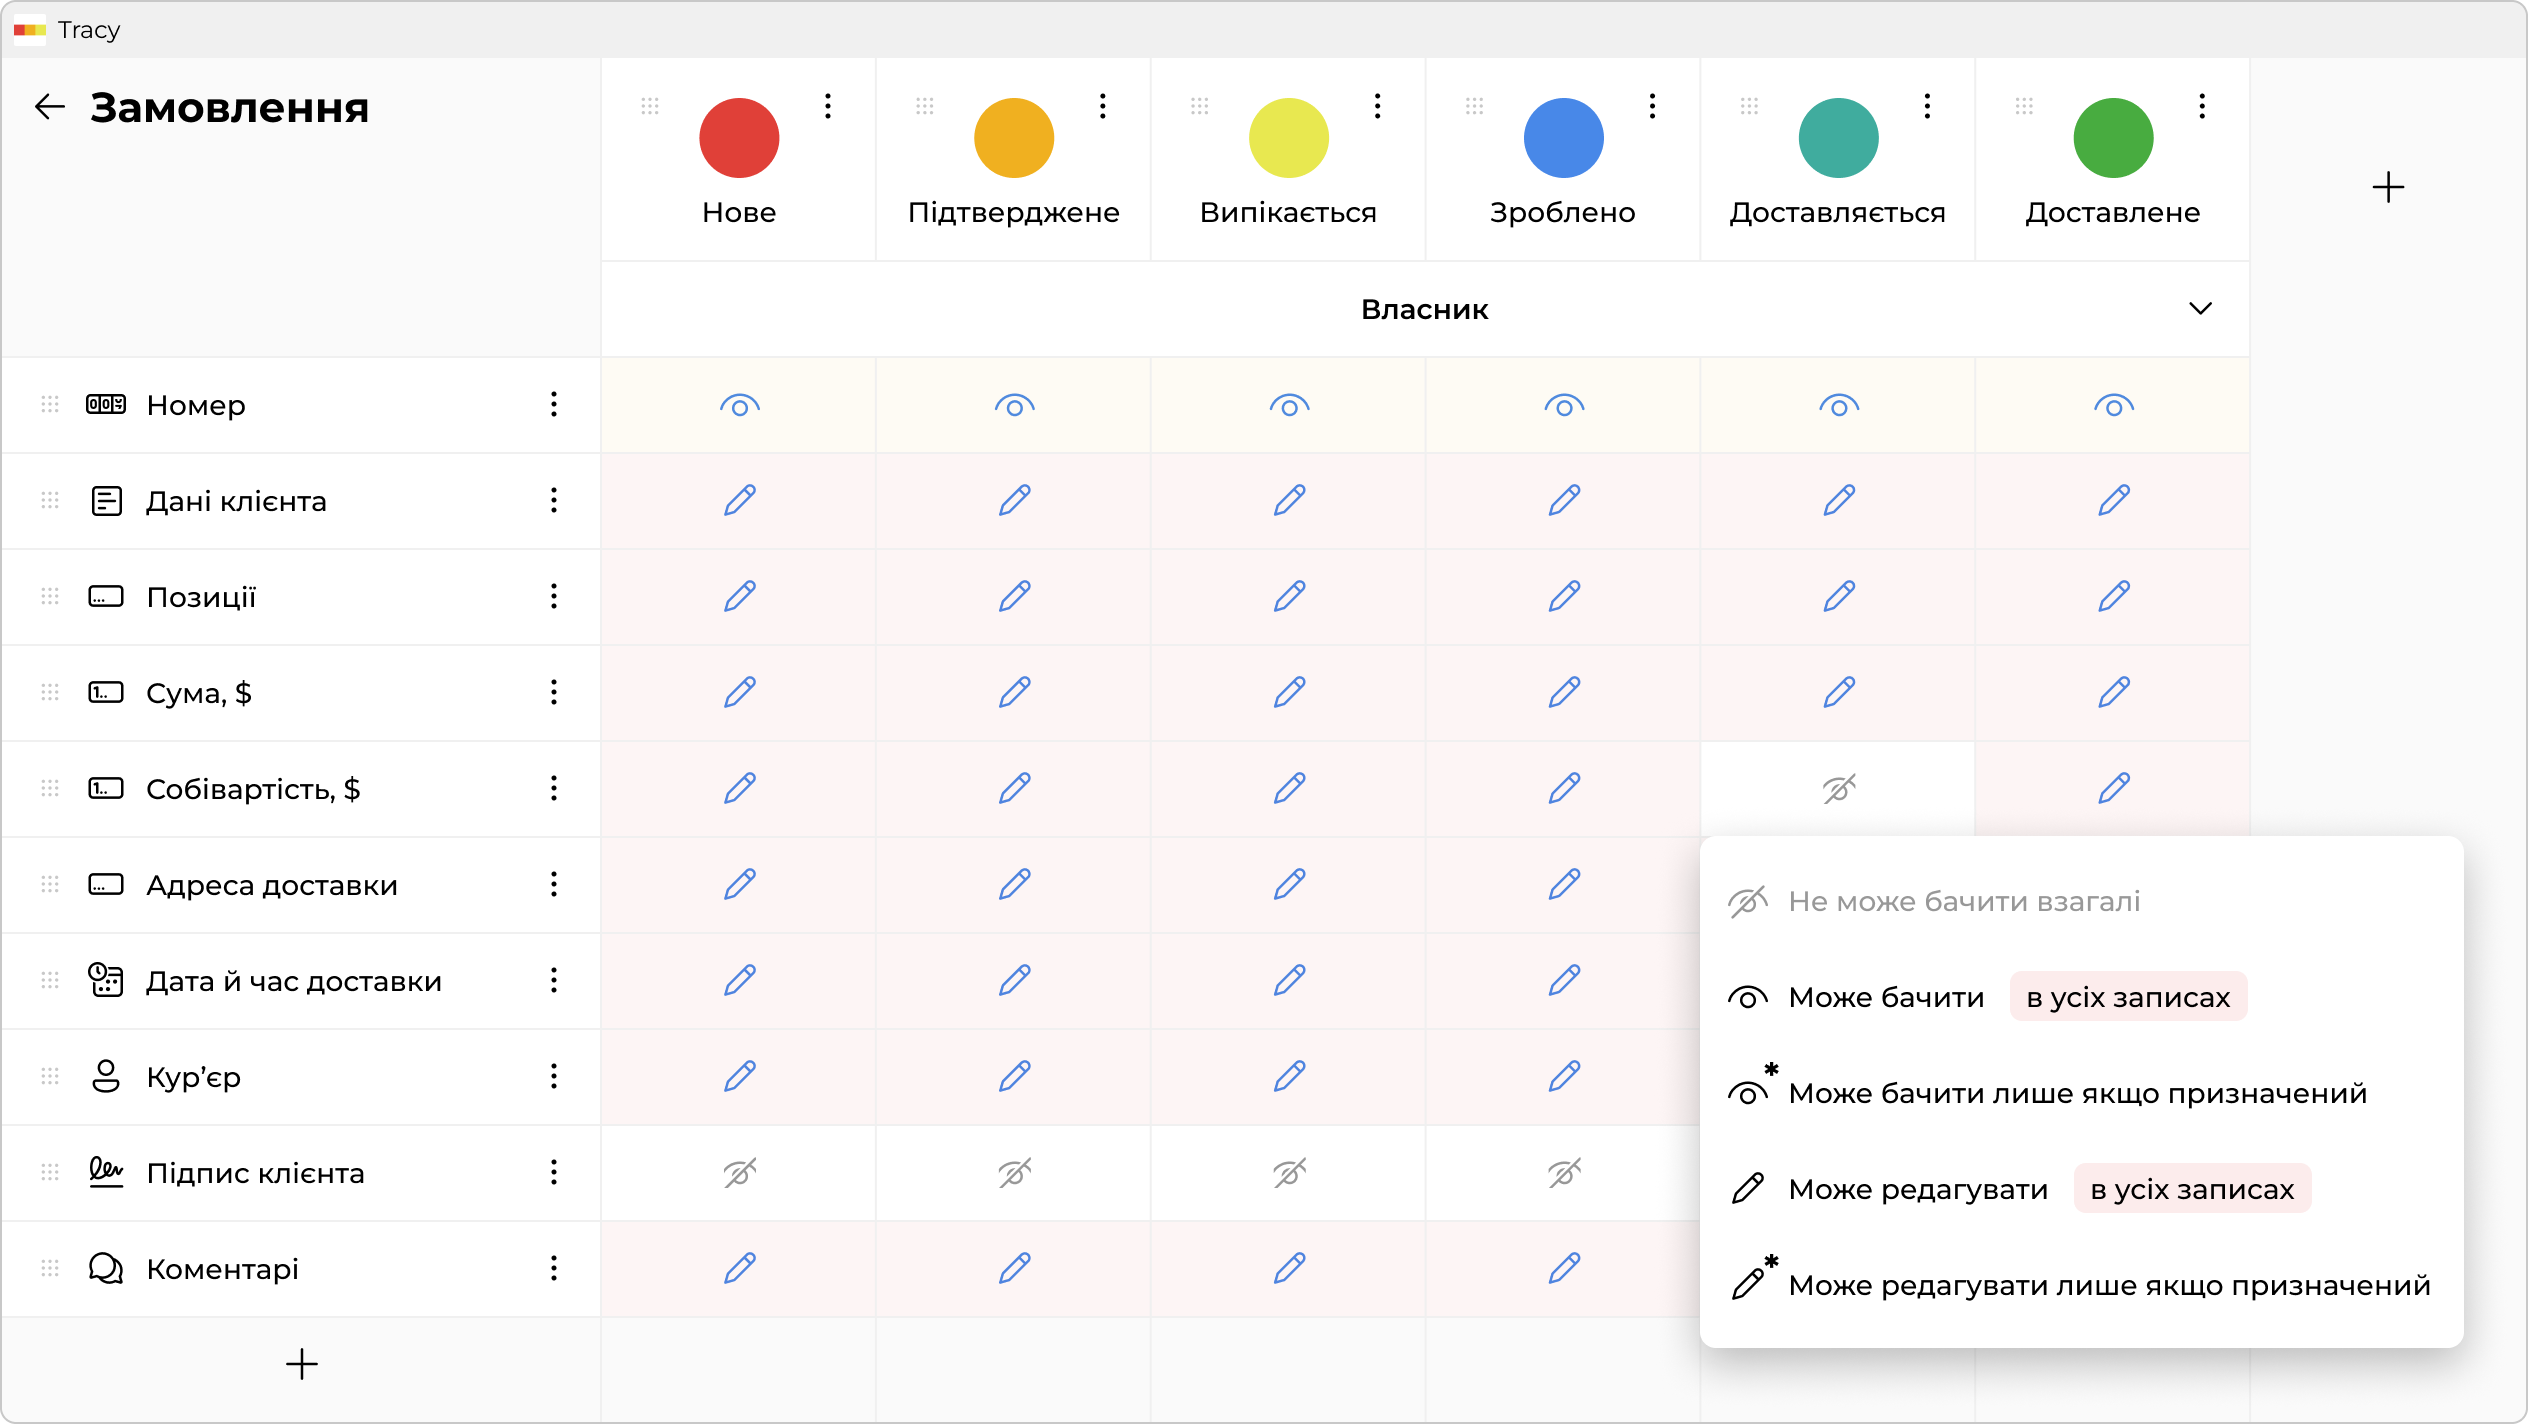Click the Номер counter field icon
This screenshot has height=1424, width=2528.
pos(106,404)
